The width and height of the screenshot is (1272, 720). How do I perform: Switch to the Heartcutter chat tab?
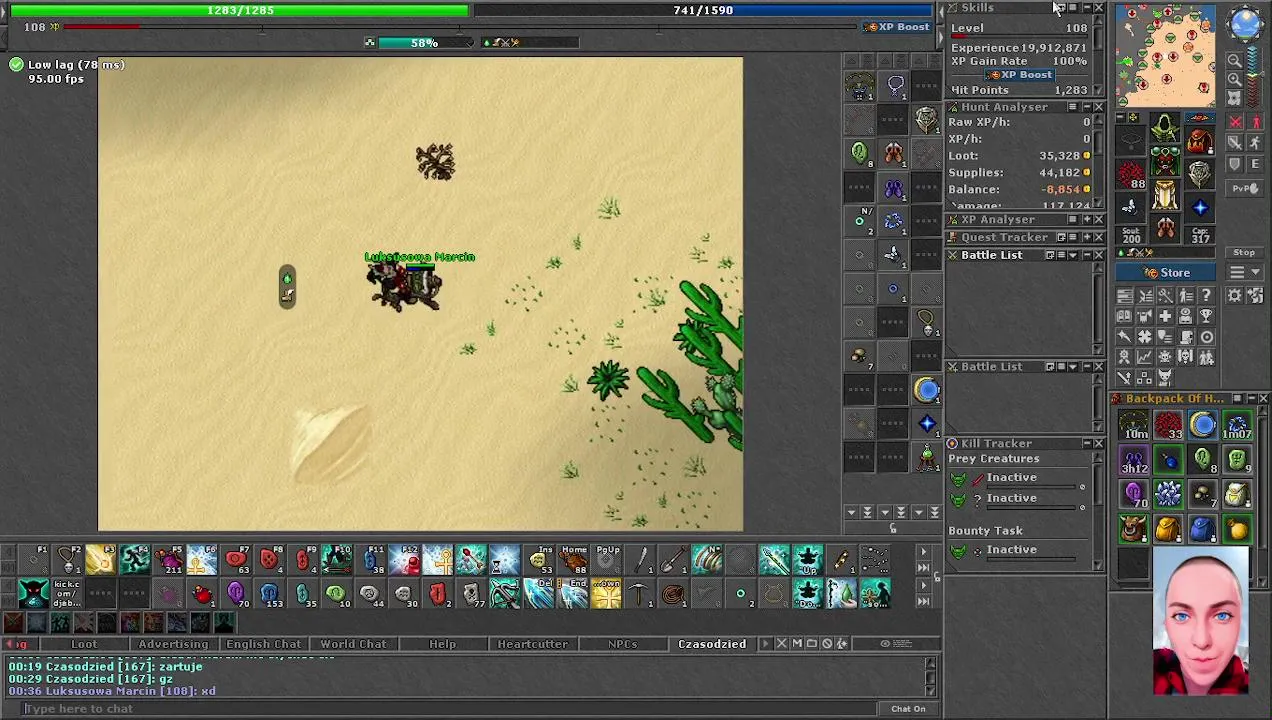(532, 644)
